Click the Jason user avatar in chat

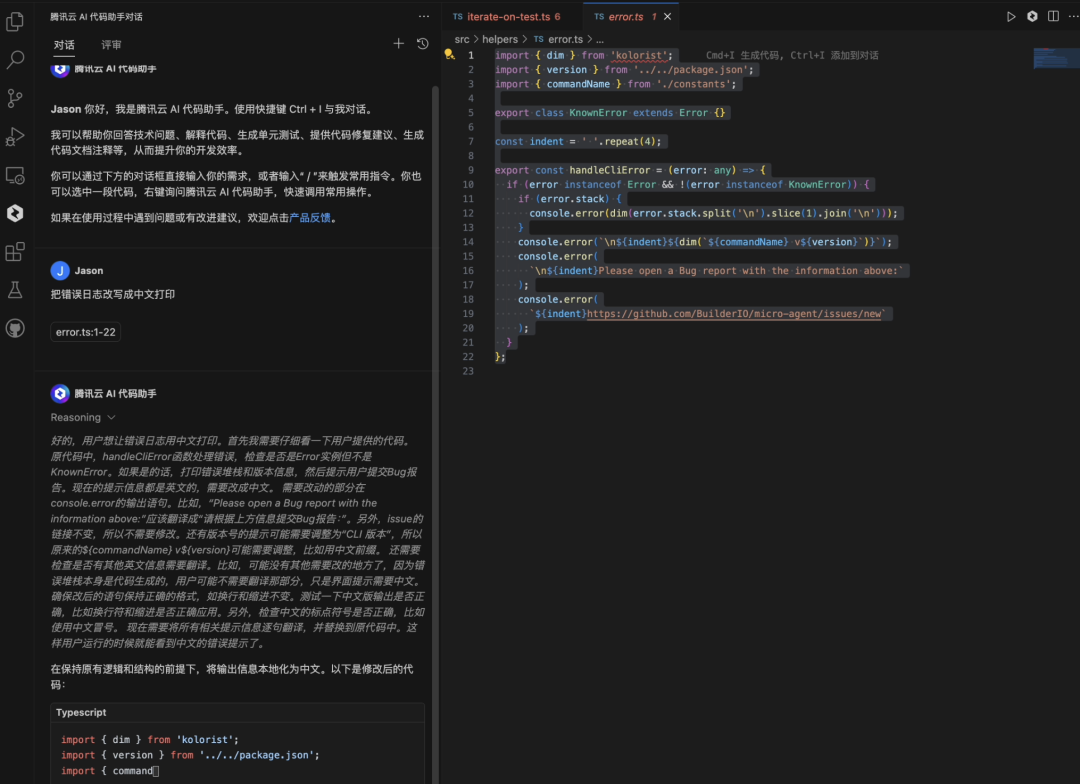click(x=60, y=271)
